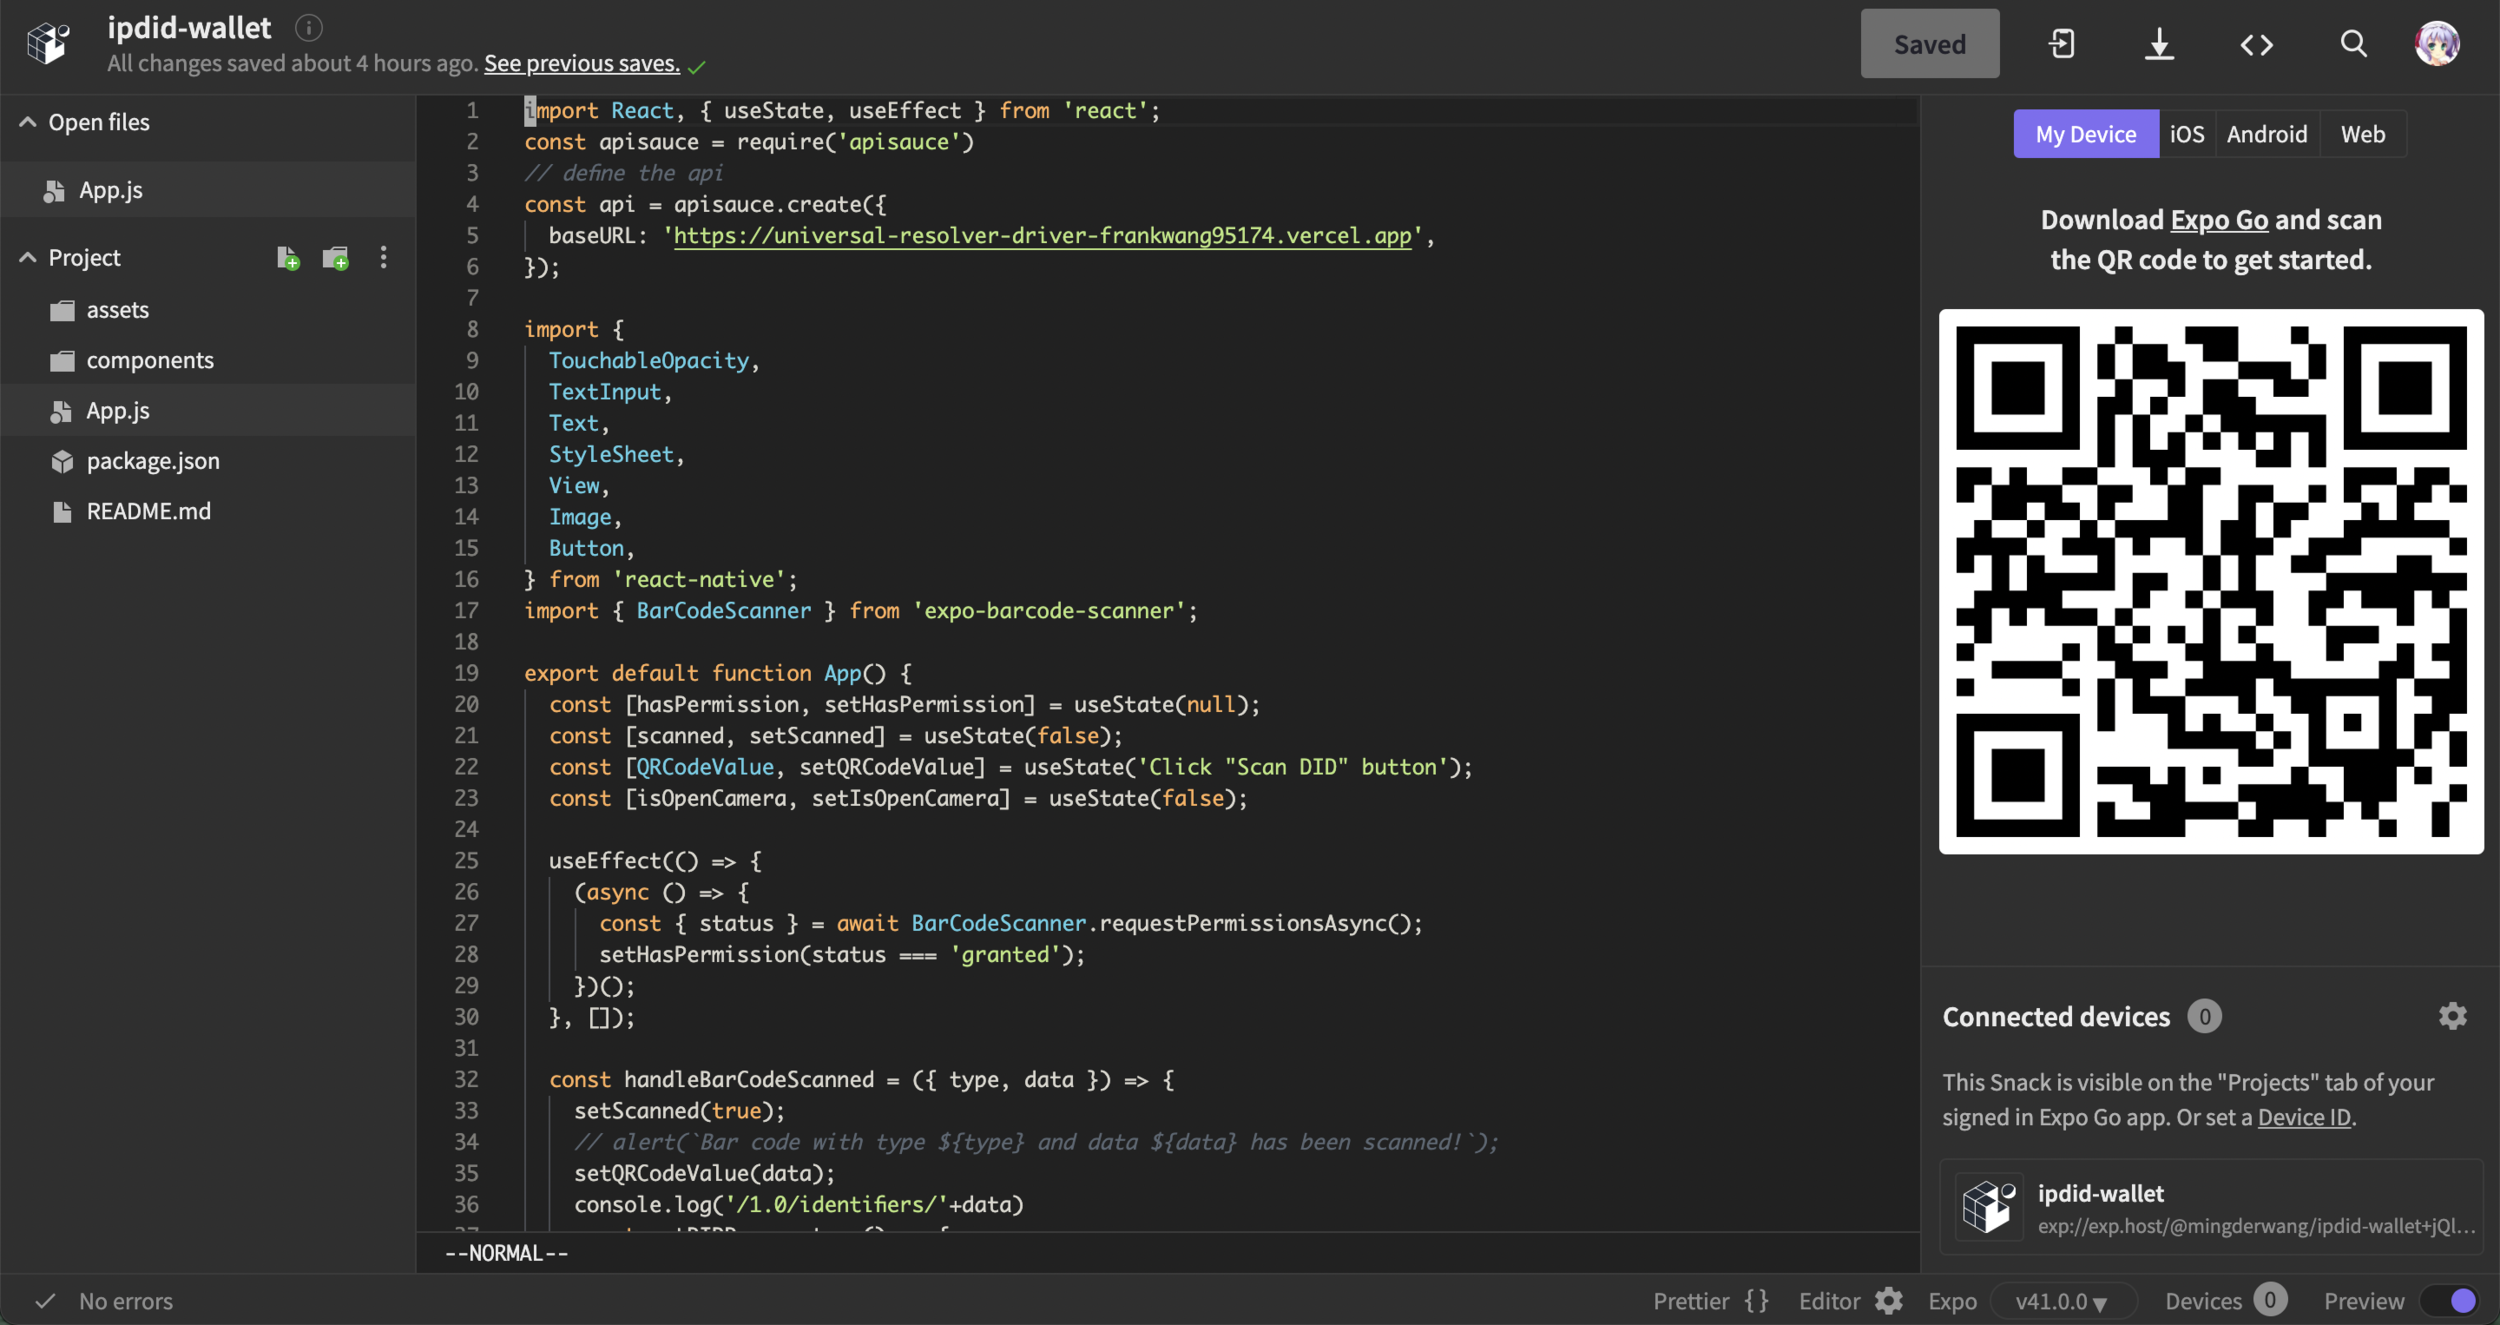
Task: Click the search magnifier icon
Action: [x=2353, y=44]
